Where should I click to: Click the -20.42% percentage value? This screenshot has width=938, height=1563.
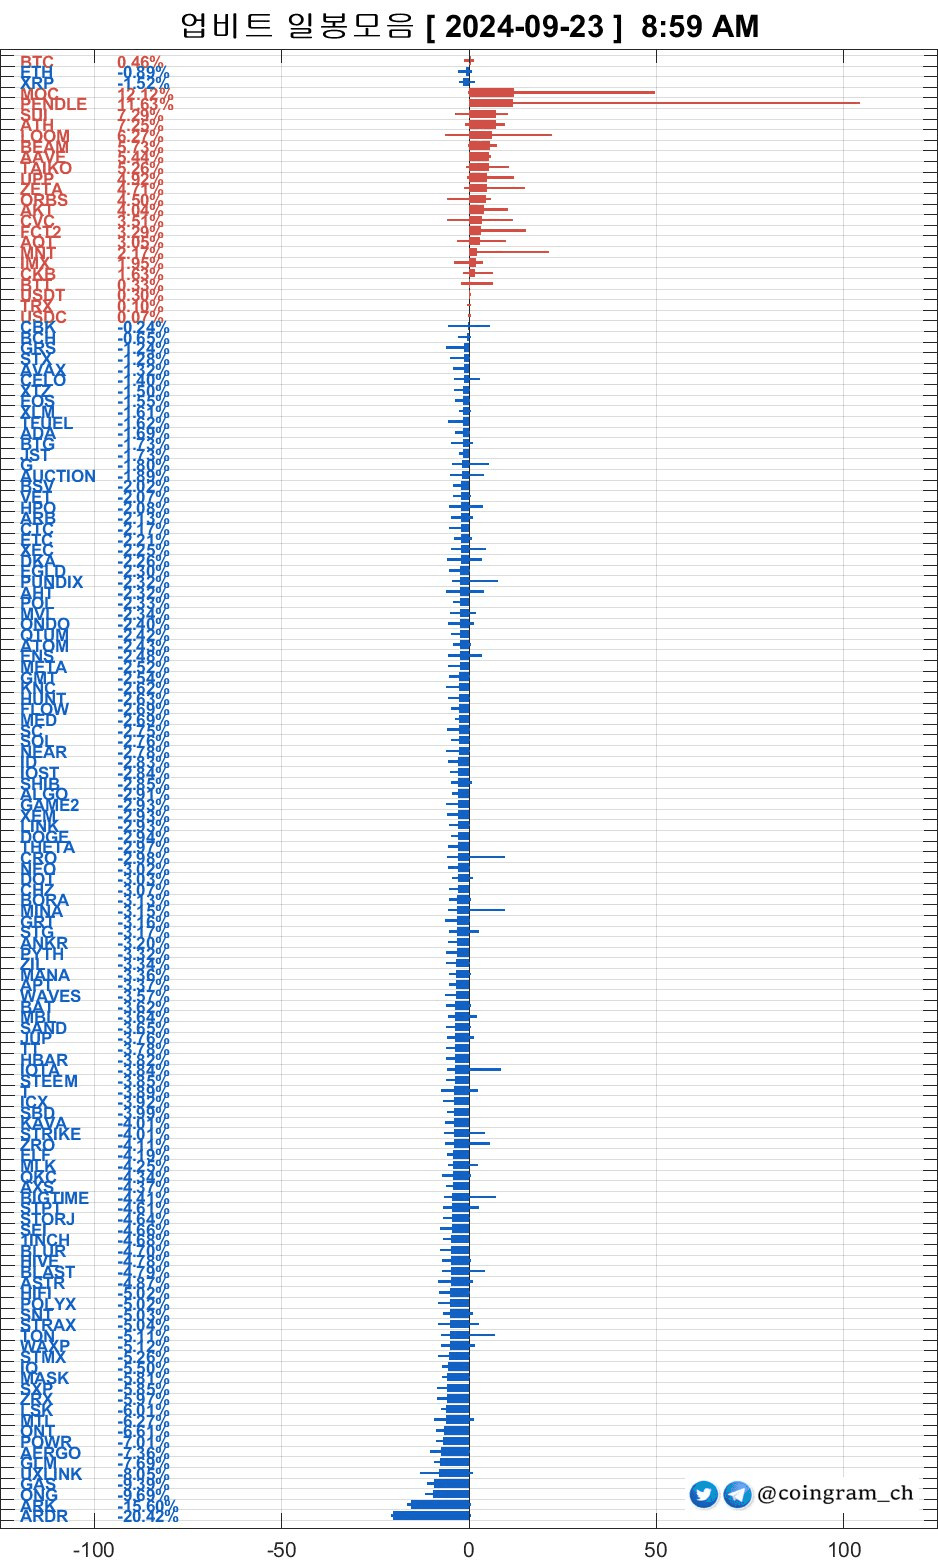[148, 1517]
